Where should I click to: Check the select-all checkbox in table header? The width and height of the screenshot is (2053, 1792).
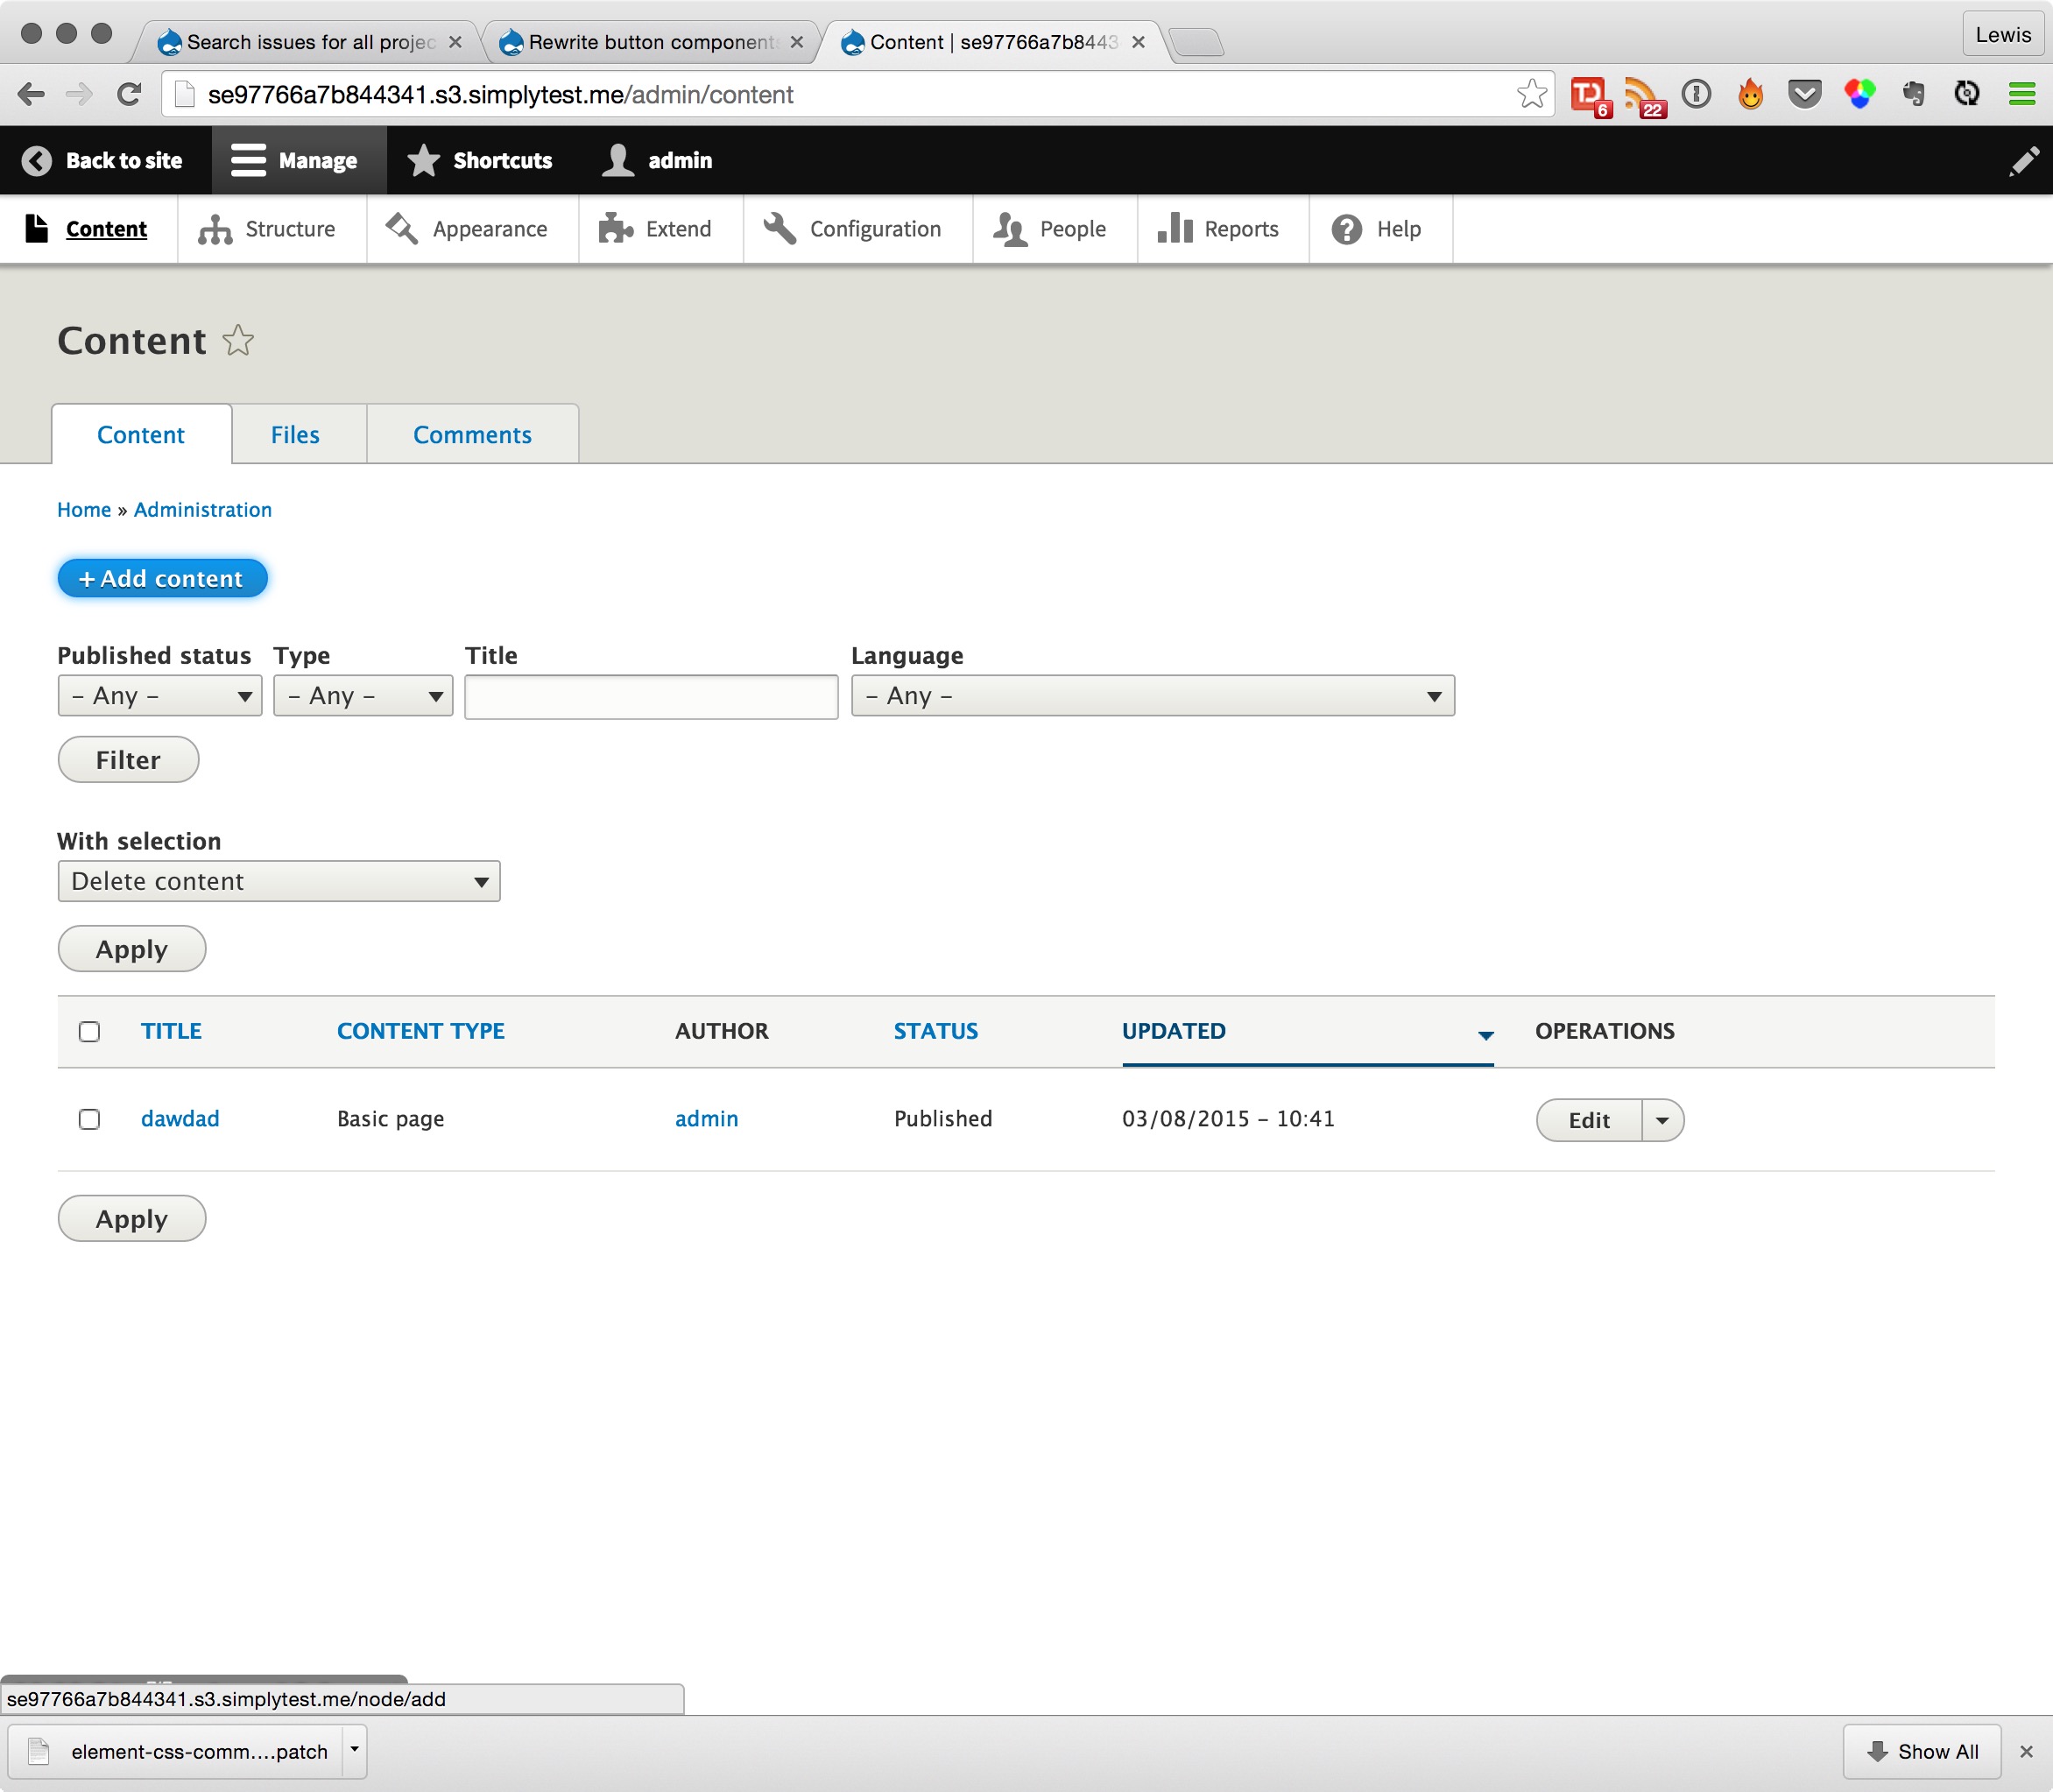pyautogui.click(x=89, y=1032)
